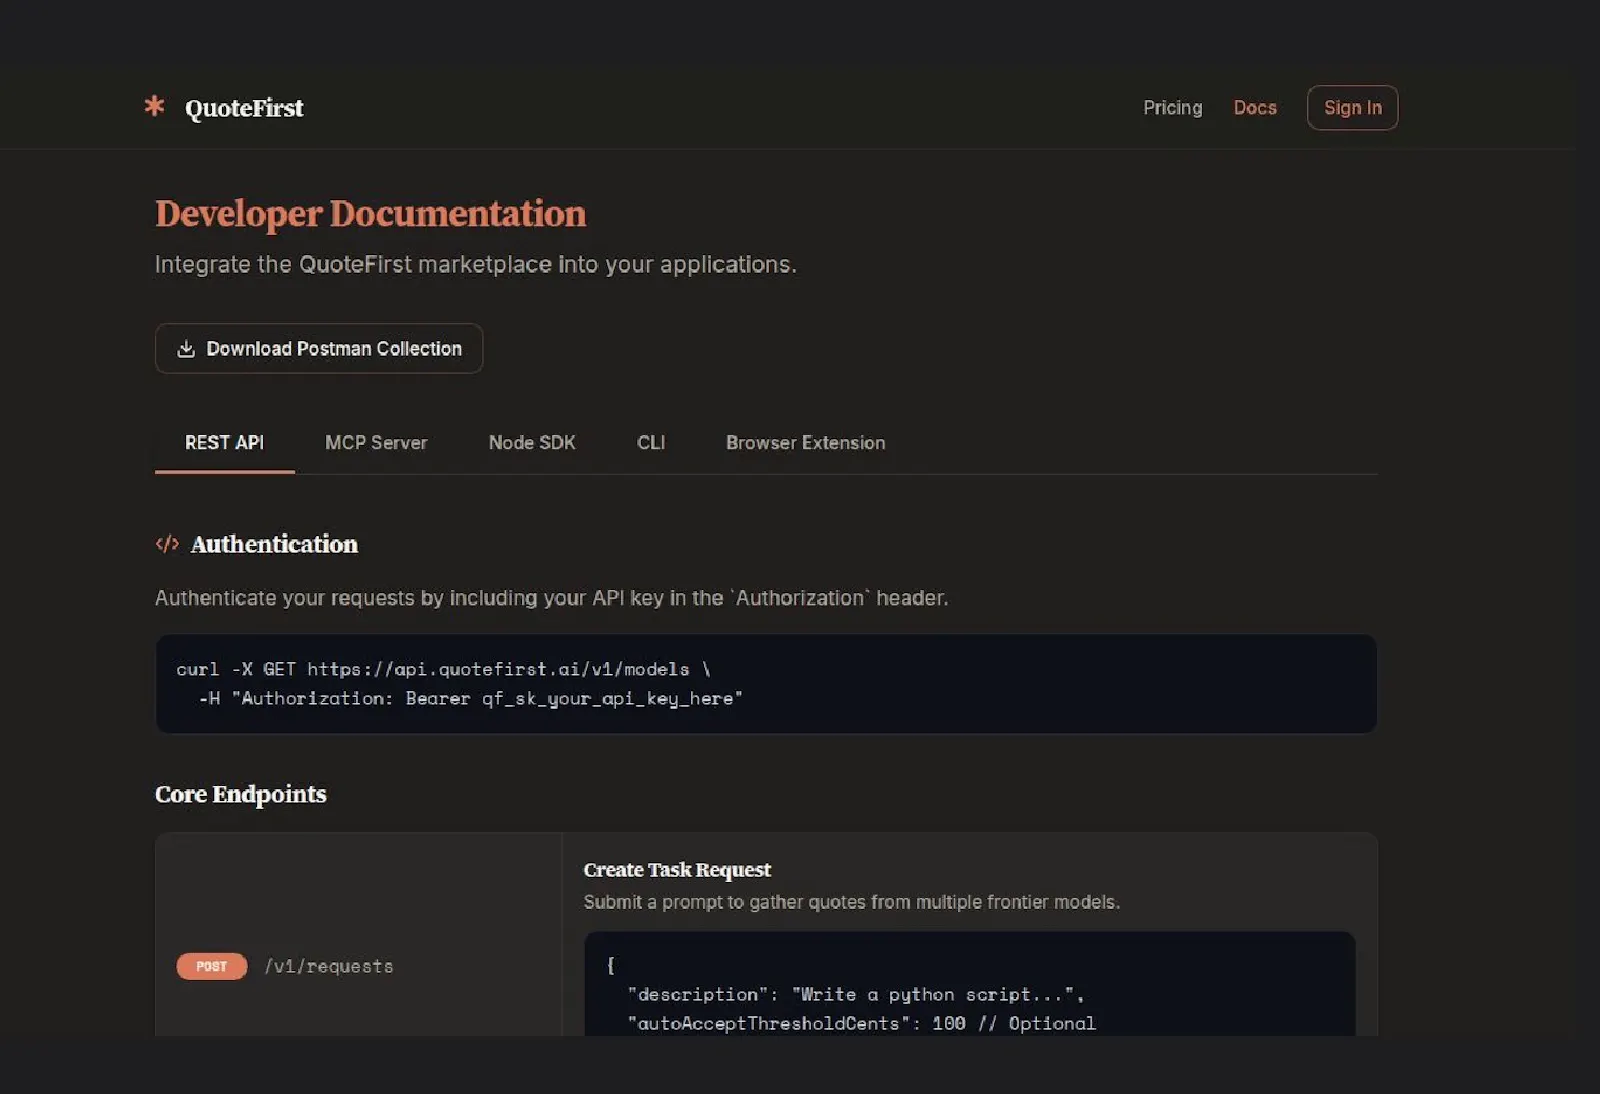Click the Authentication heading
The width and height of the screenshot is (1600, 1094).
point(274,544)
